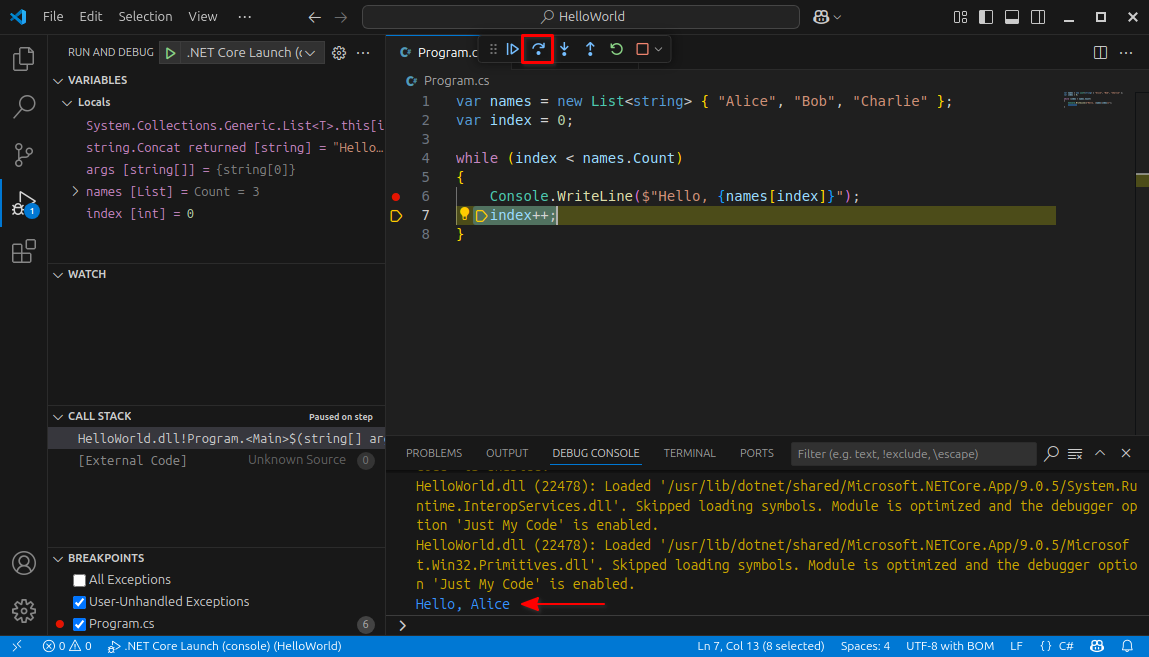
Task: Clear the debug console output
Action: click(1075, 453)
